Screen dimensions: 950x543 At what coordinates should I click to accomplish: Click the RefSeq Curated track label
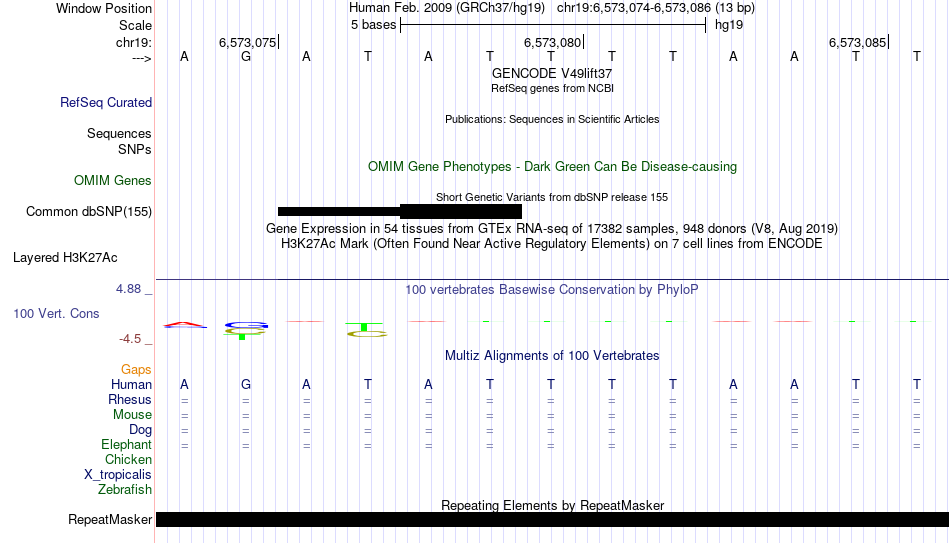tap(105, 102)
